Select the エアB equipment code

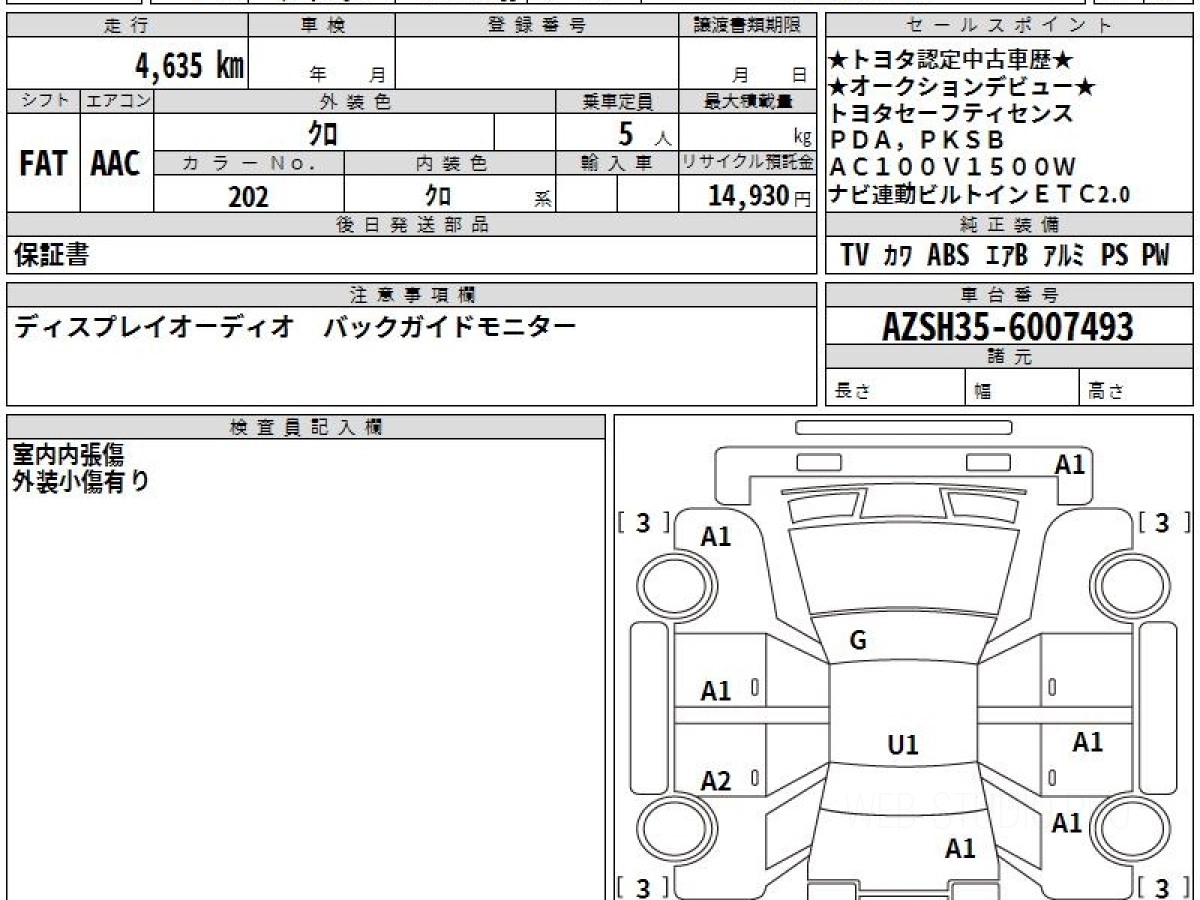pyautogui.click(x=1006, y=256)
